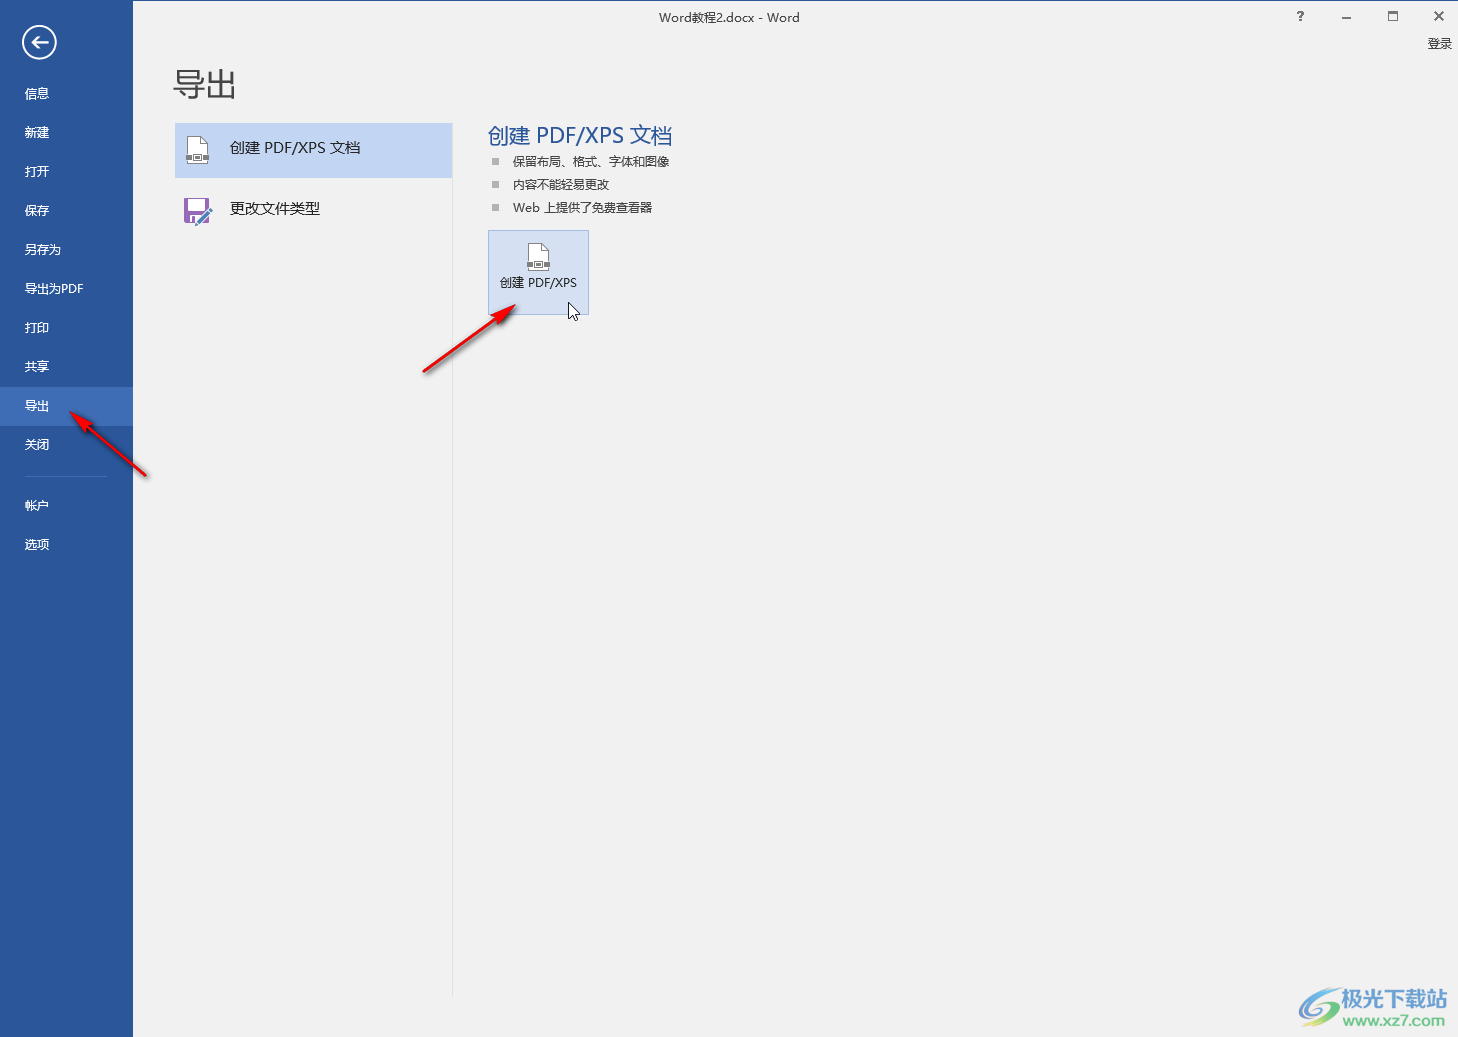Screen dimensions: 1458x1037
Task: Select 新建 in the backstage sidebar
Action: click(x=66, y=132)
